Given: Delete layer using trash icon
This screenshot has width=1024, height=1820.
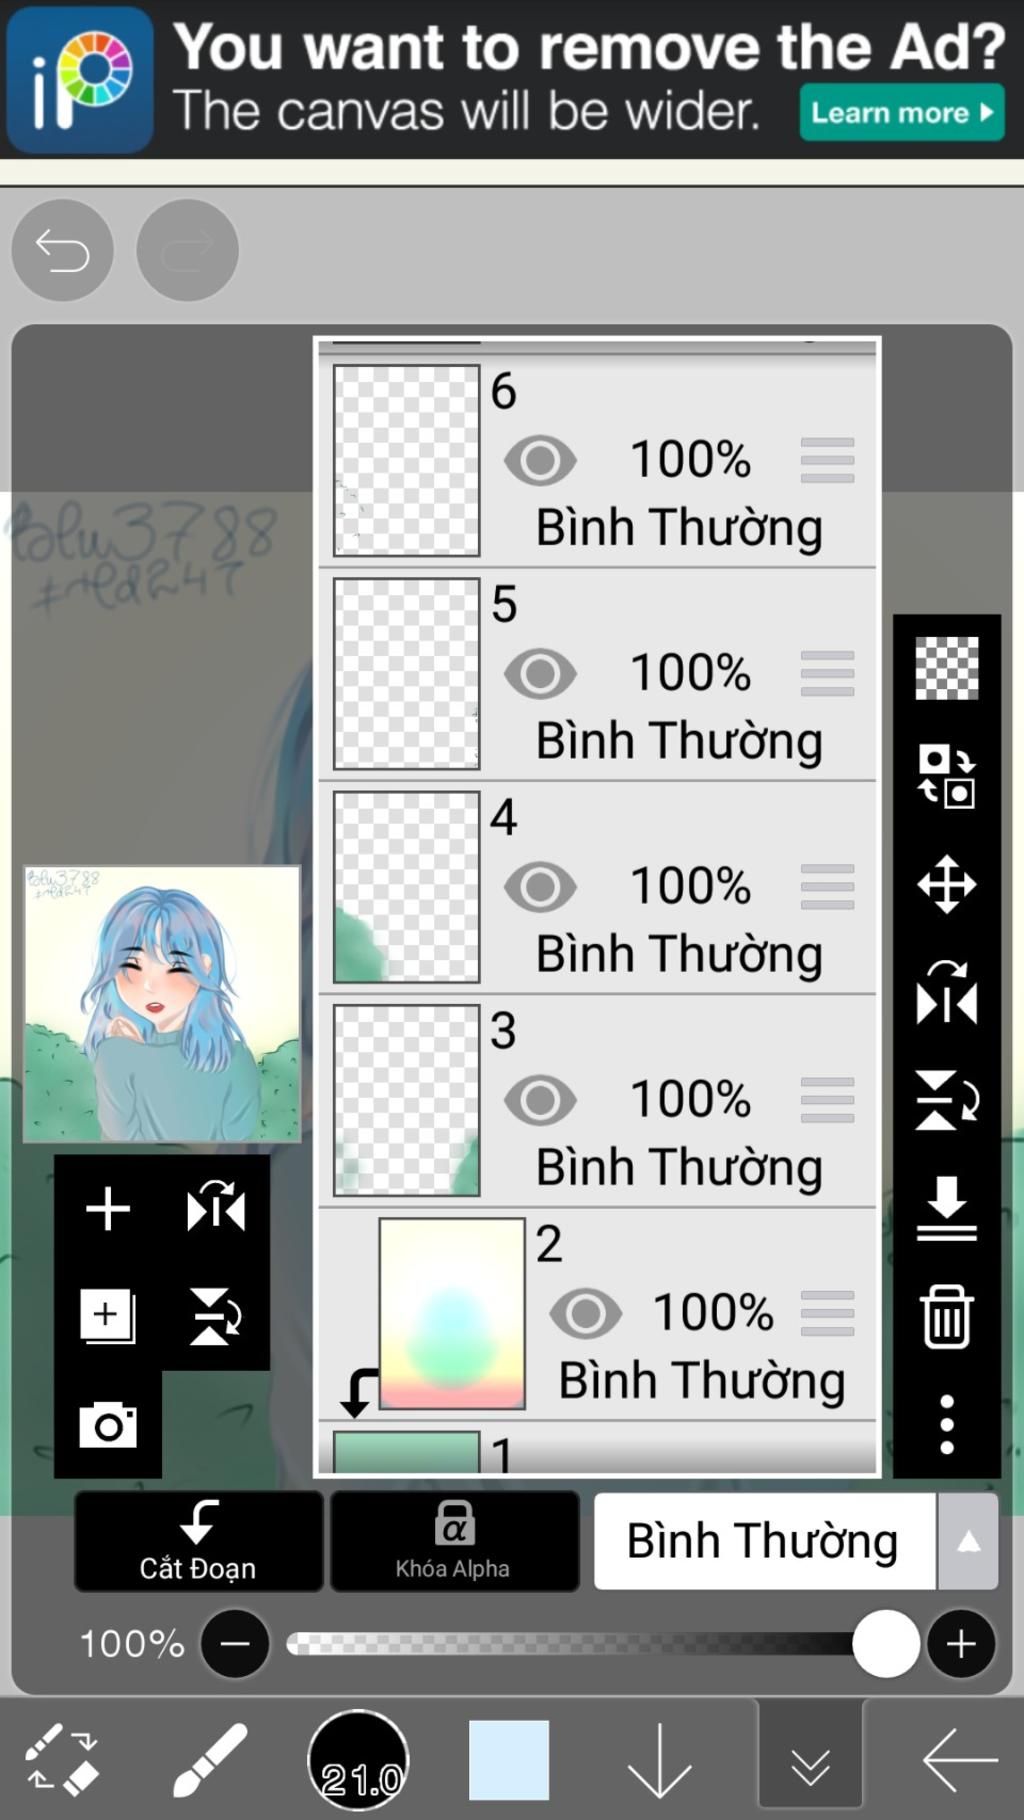Looking at the screenshot, I should pyautogui.click(x=946, y=1316).
